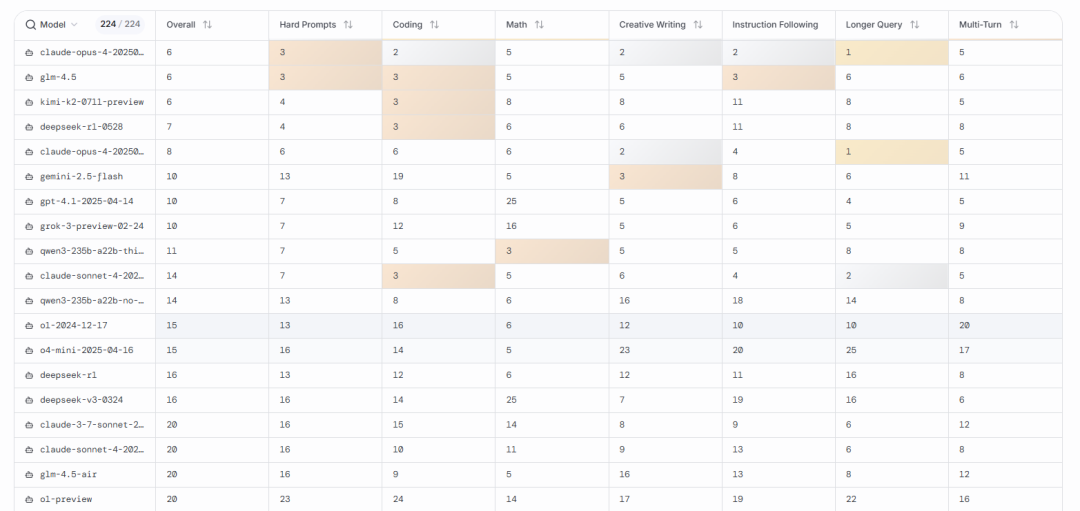Screen dimensions: 1080x511
Task: Click the model icon next to deepseek-r1-0528
Action: [30, 127]
